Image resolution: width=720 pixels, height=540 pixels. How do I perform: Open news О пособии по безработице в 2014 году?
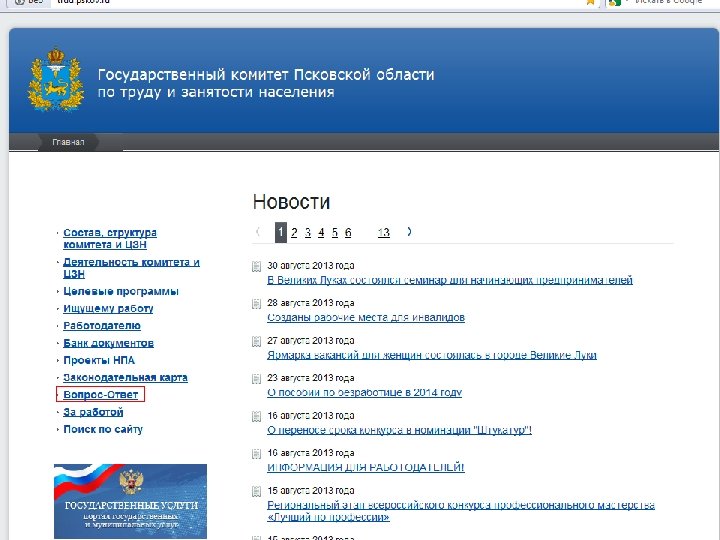coord(365,393)
